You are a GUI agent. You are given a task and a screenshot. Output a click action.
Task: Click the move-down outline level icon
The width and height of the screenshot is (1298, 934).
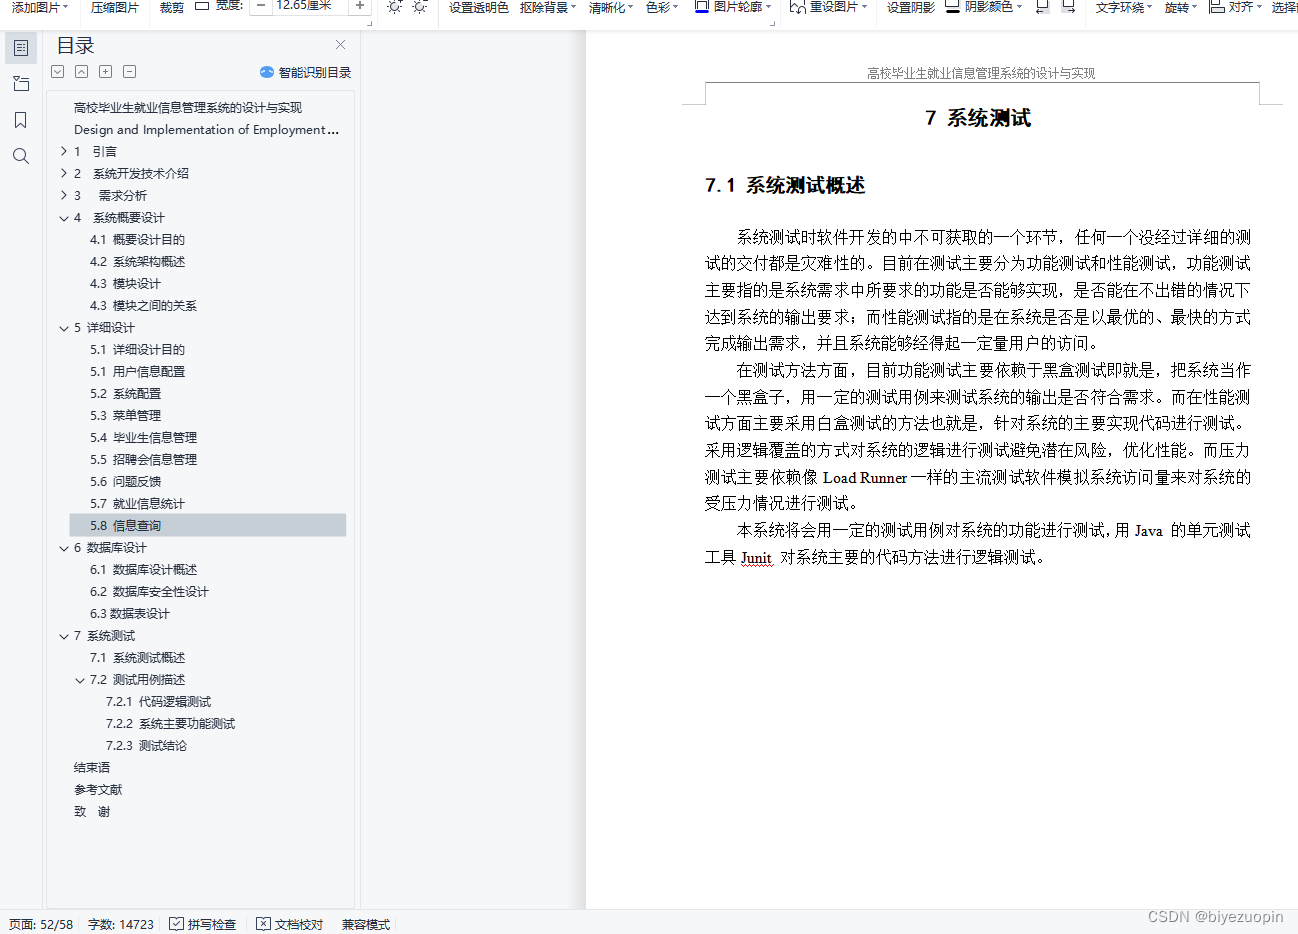click(58, 72)
